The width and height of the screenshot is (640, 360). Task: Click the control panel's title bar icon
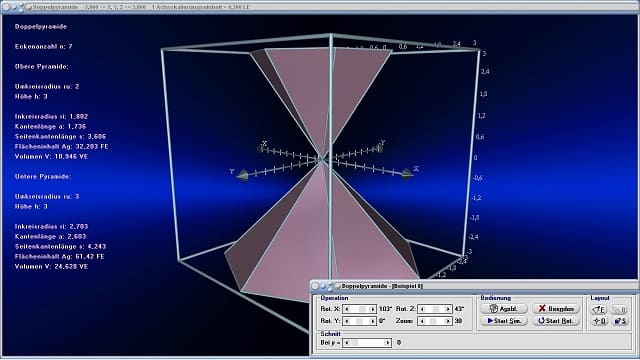(x=338, y=286)
